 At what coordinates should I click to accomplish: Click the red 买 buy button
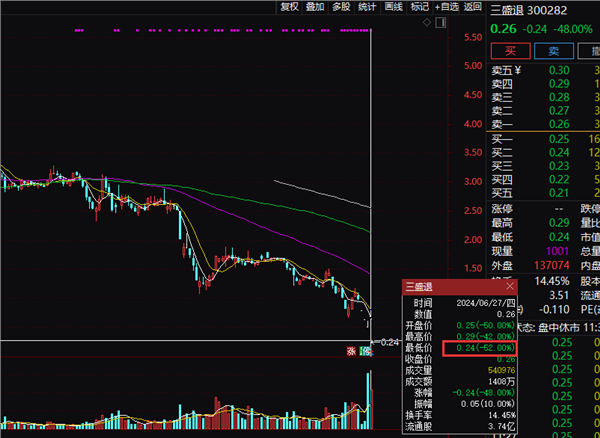[x=510, y=51]
